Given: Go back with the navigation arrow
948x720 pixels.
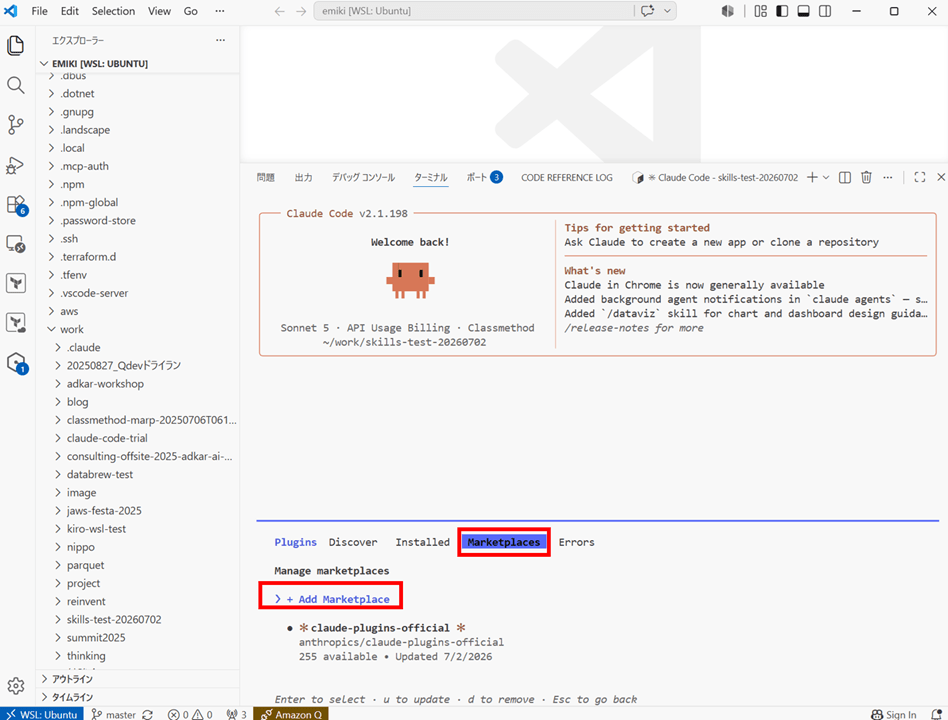Looking at the screenshot, I should (x=279, y=11).
